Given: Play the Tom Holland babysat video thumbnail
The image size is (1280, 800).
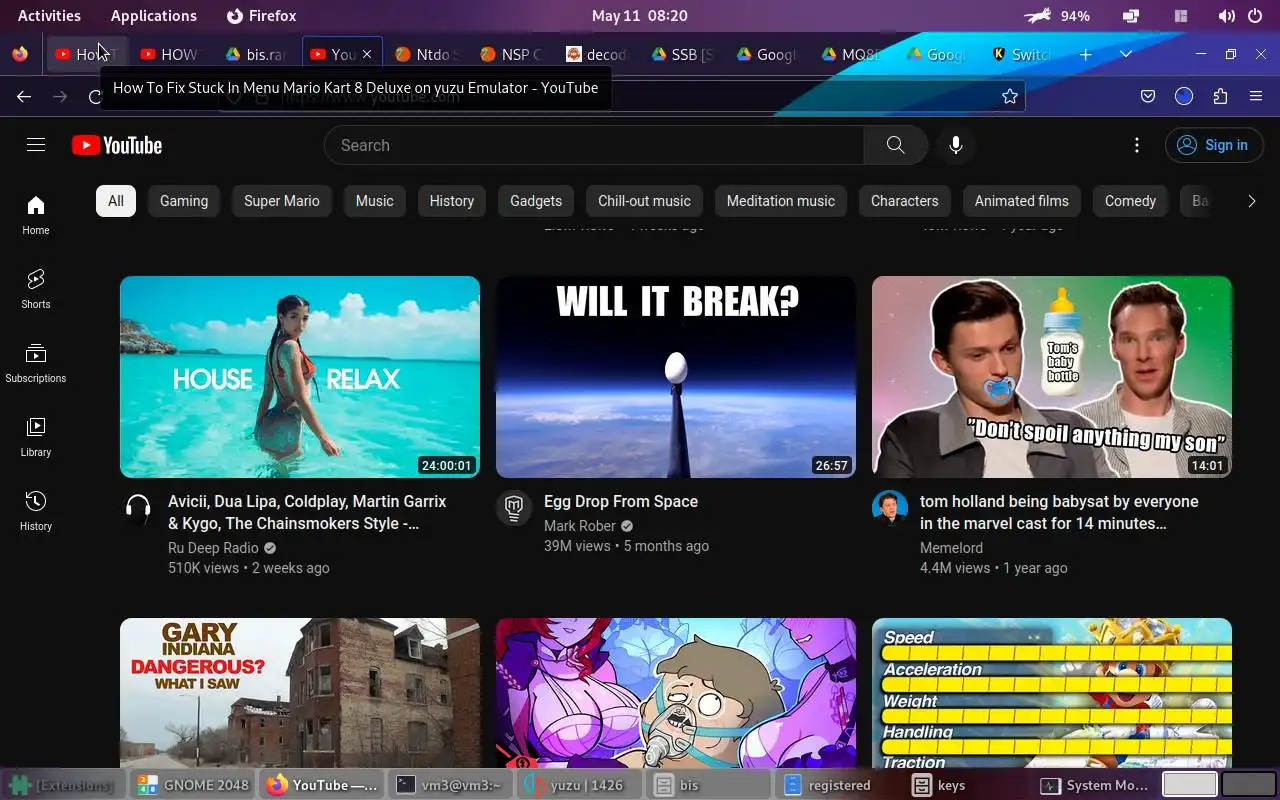Looking at the screenshot, I should [1052, 377].
